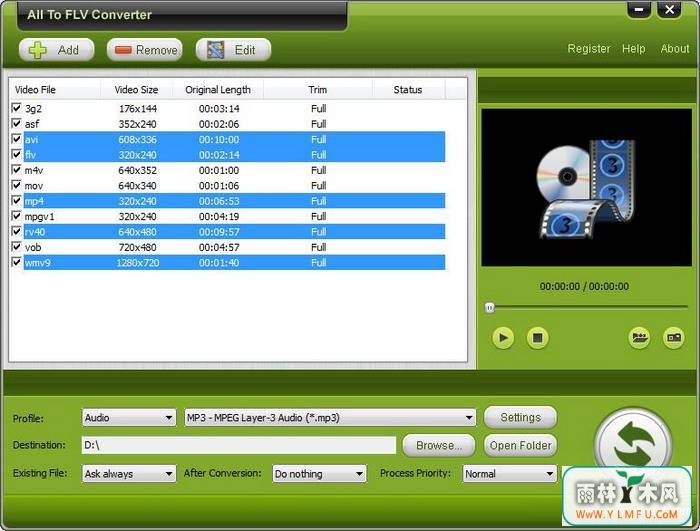Click the Browse... button

[x=439, y=445]
